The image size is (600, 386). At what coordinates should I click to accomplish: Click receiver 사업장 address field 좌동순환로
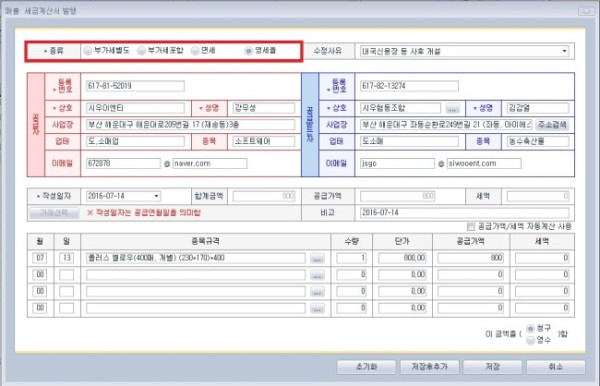446,124
